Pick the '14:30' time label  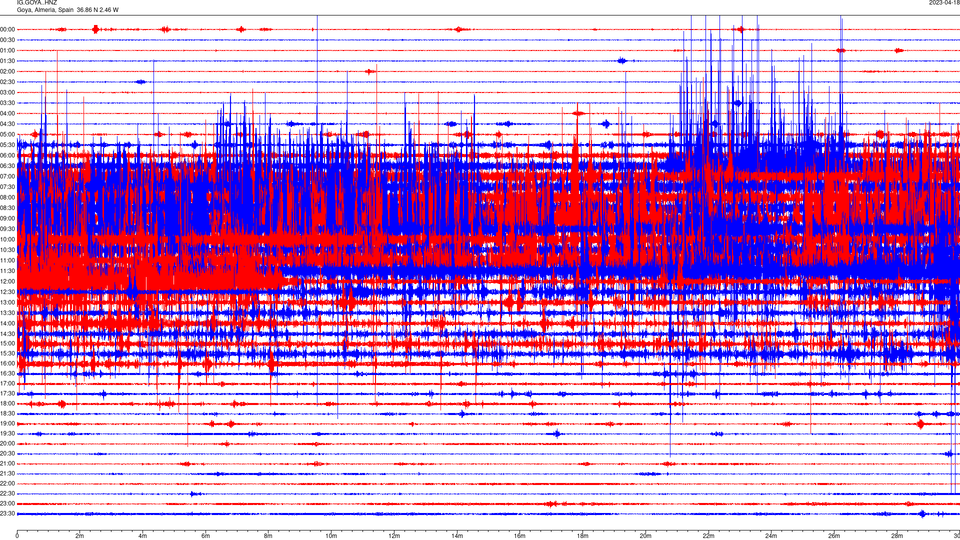click(x=7, y=334)
